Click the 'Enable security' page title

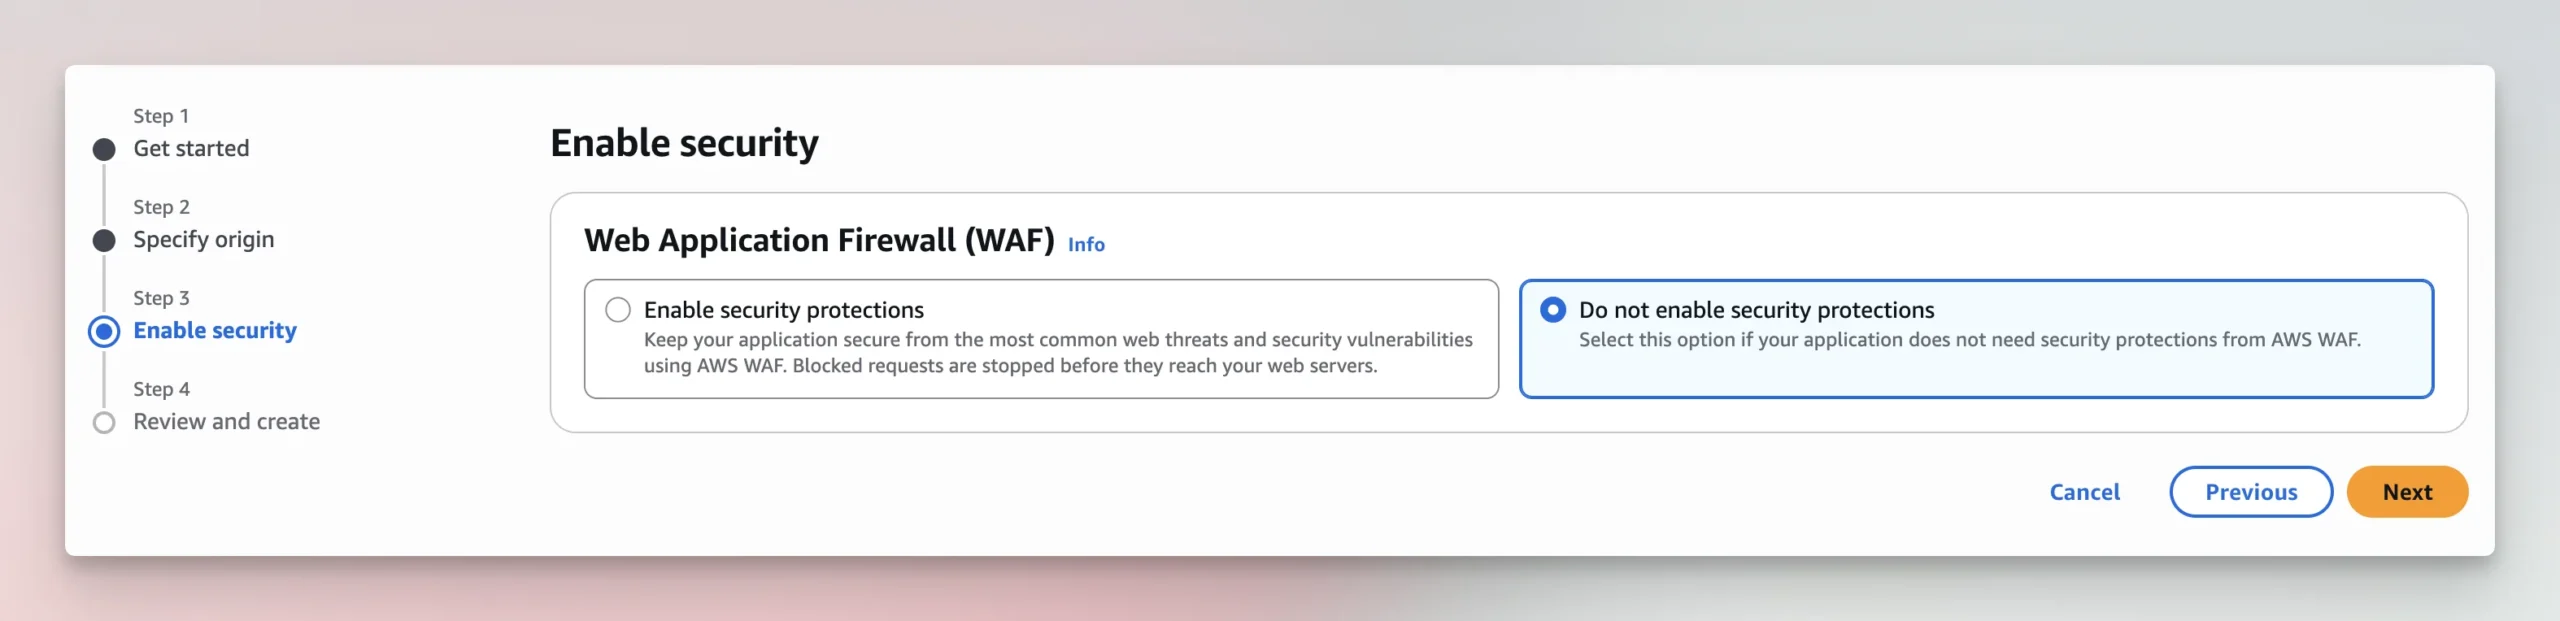[x=684, y=144]
